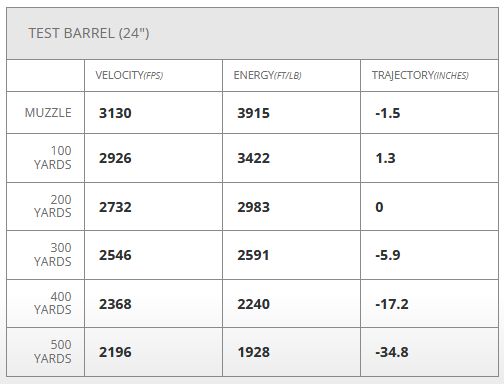Click the 200 YARDS row label
The width and height of the screenshot is (504, 384).
(x=53, y=206)
